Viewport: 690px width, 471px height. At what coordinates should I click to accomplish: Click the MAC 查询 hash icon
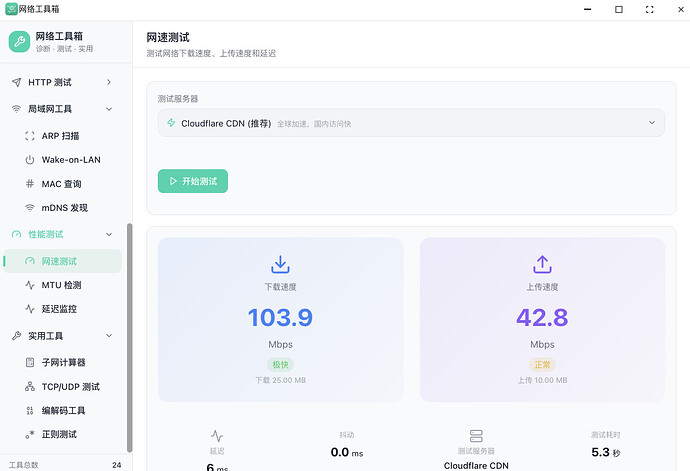[x=30, y=184]
